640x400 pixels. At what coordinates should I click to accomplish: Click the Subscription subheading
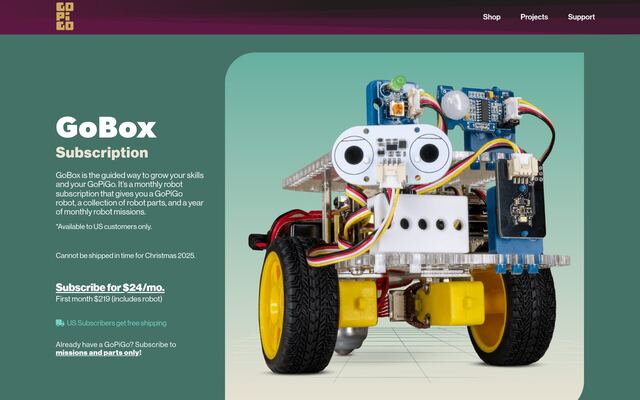tap(102, 153)
